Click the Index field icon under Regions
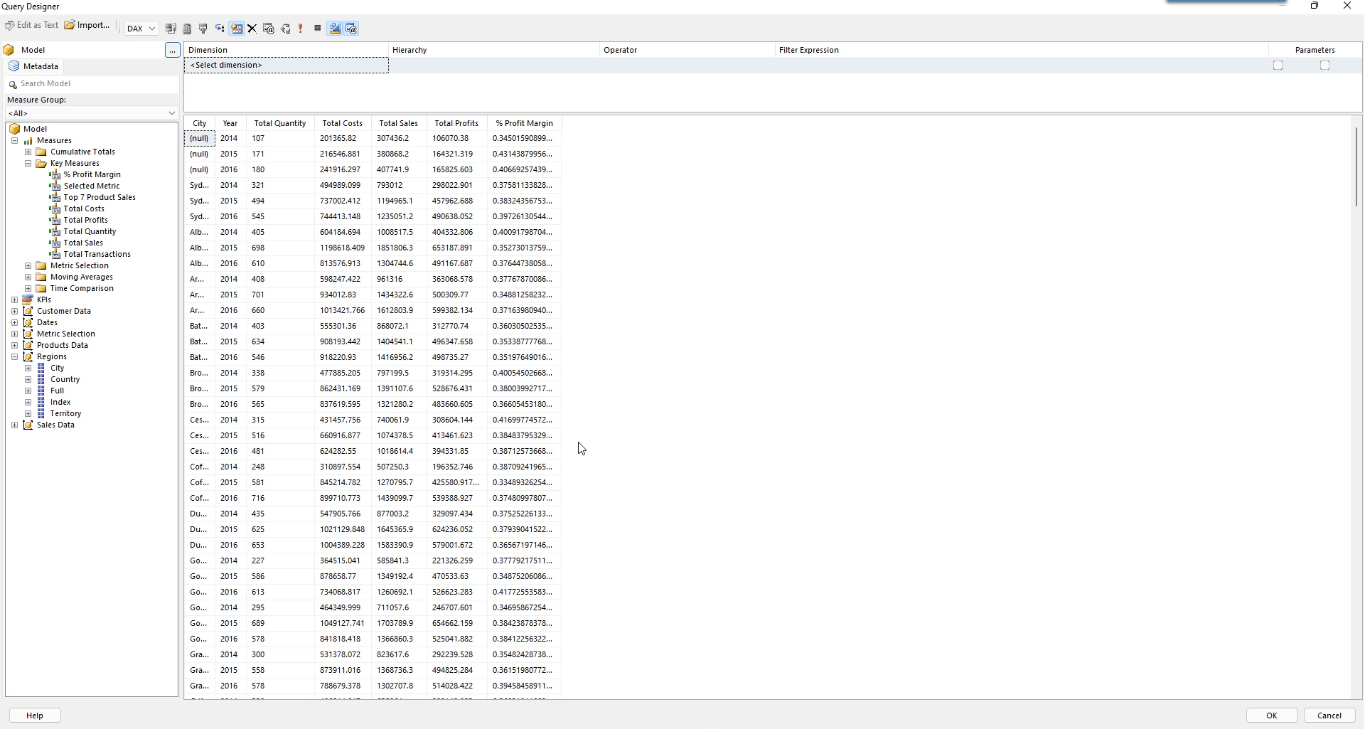1364x729 pixels. 41,402
